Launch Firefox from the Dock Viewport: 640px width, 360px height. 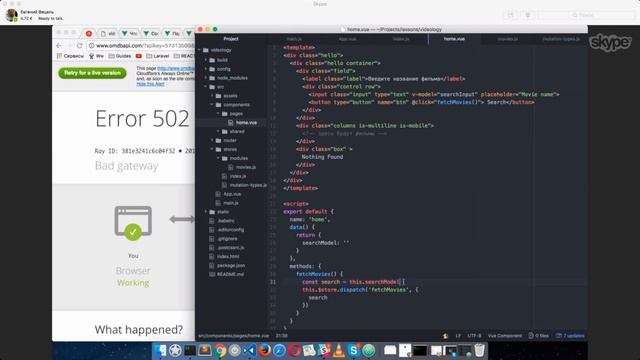[x=264, y=350]
